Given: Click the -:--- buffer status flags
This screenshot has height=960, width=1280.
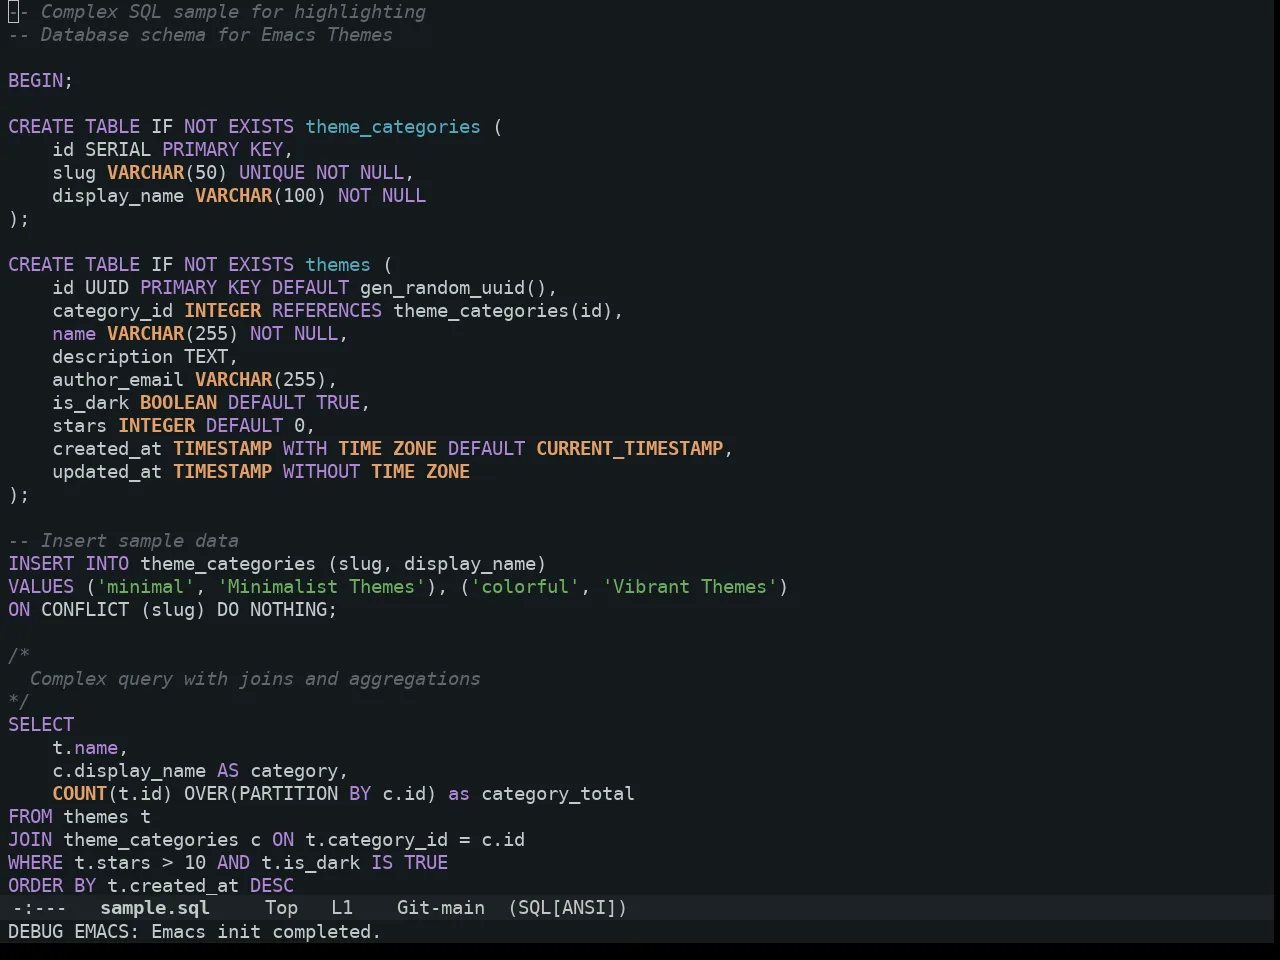Looking at the screenshot, I should (40, 908).
